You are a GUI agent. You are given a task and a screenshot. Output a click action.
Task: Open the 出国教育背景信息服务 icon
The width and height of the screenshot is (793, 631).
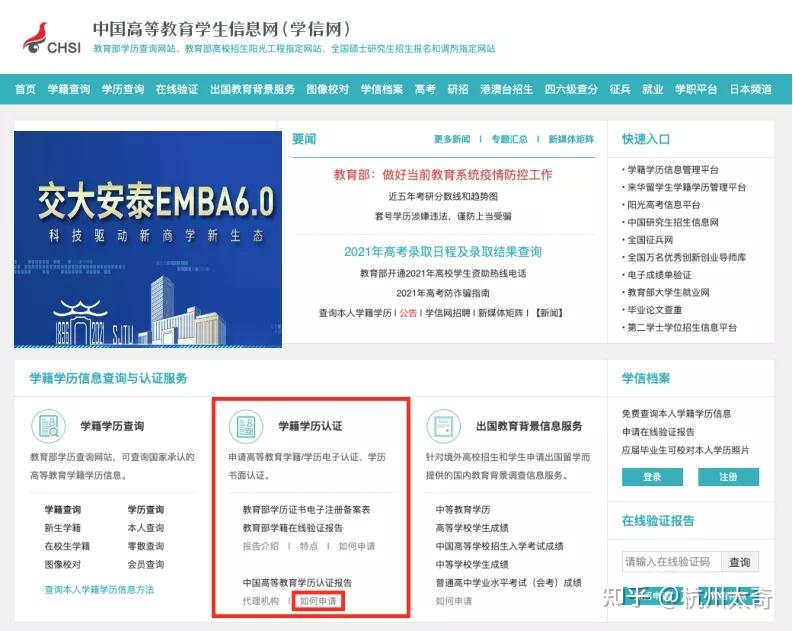(x=444, y=426)
